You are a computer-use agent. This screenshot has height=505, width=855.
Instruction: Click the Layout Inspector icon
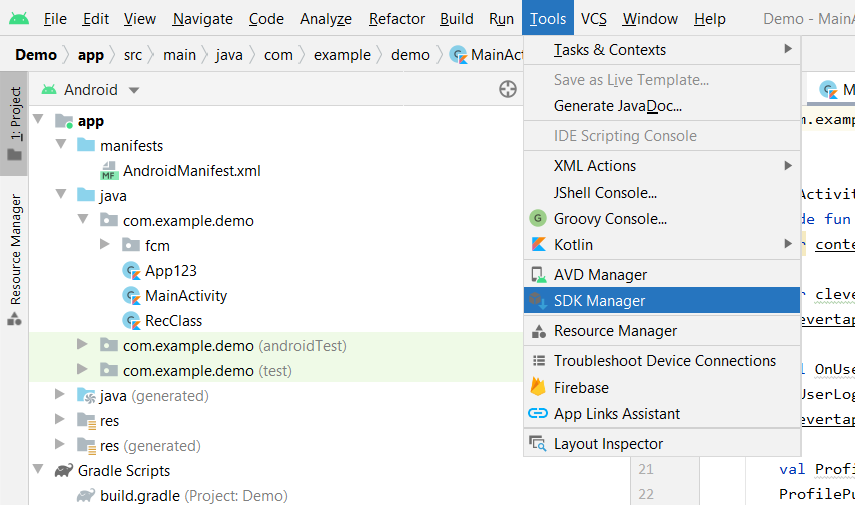538,443
